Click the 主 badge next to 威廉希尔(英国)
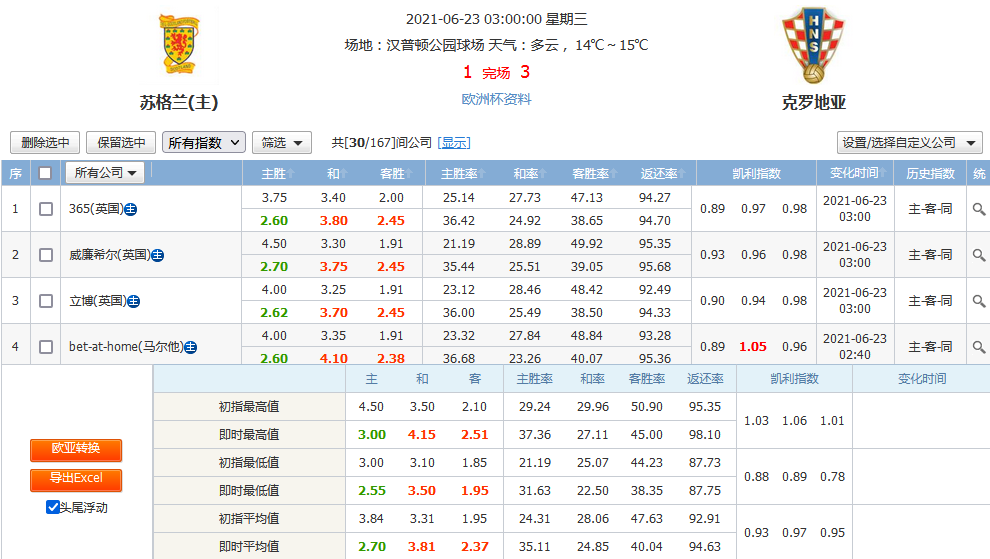Screen dimensions: 990x559 point(158,255)
